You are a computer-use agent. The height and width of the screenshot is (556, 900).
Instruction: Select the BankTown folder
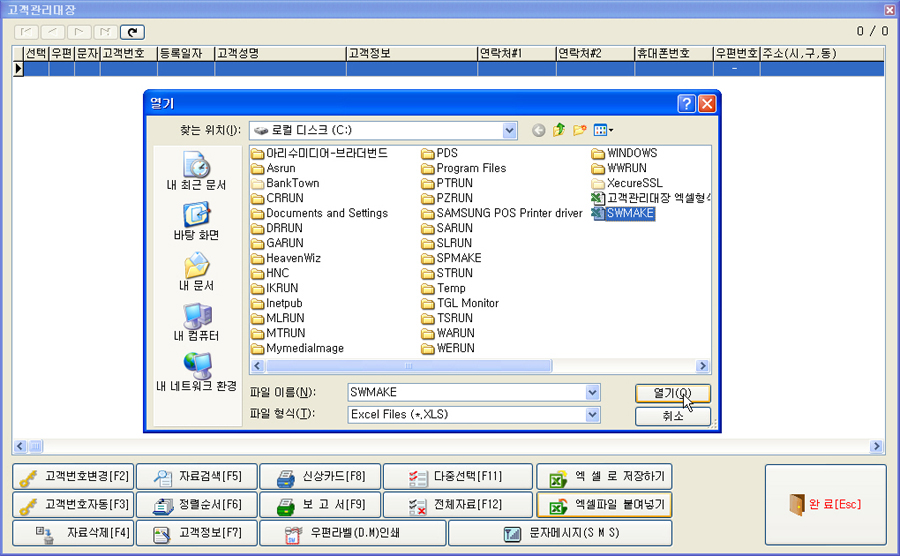(285, 183)
